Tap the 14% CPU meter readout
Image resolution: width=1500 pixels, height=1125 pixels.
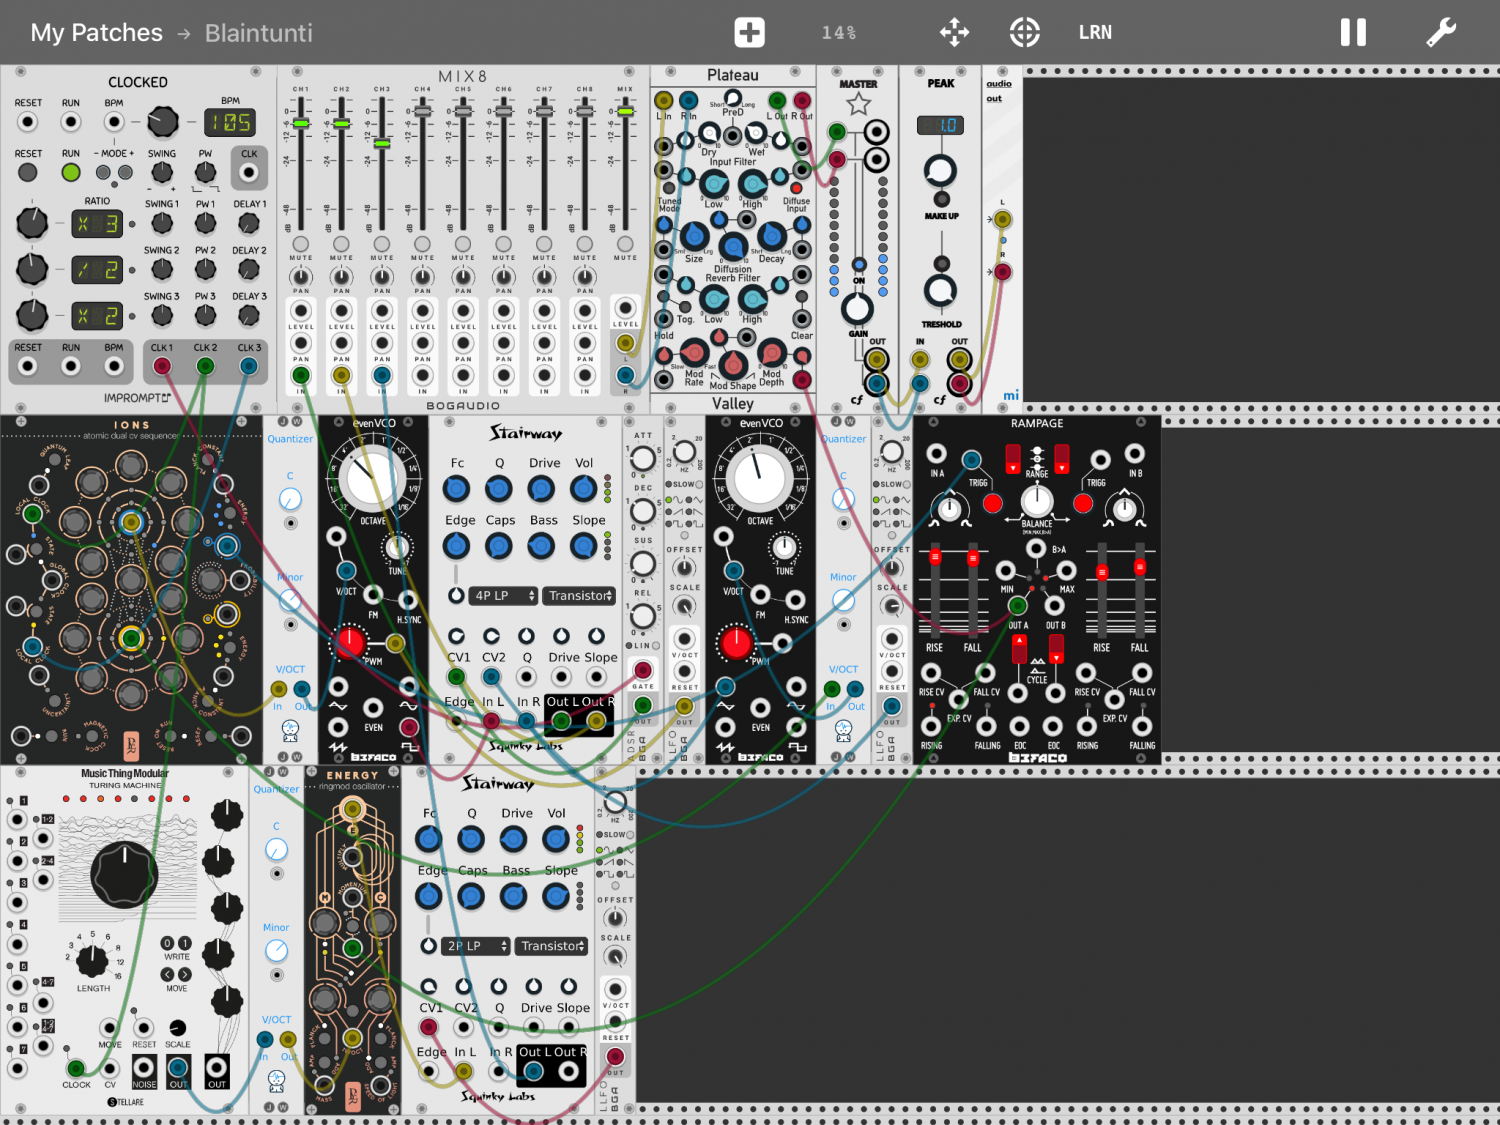click(x=839, y=33)
